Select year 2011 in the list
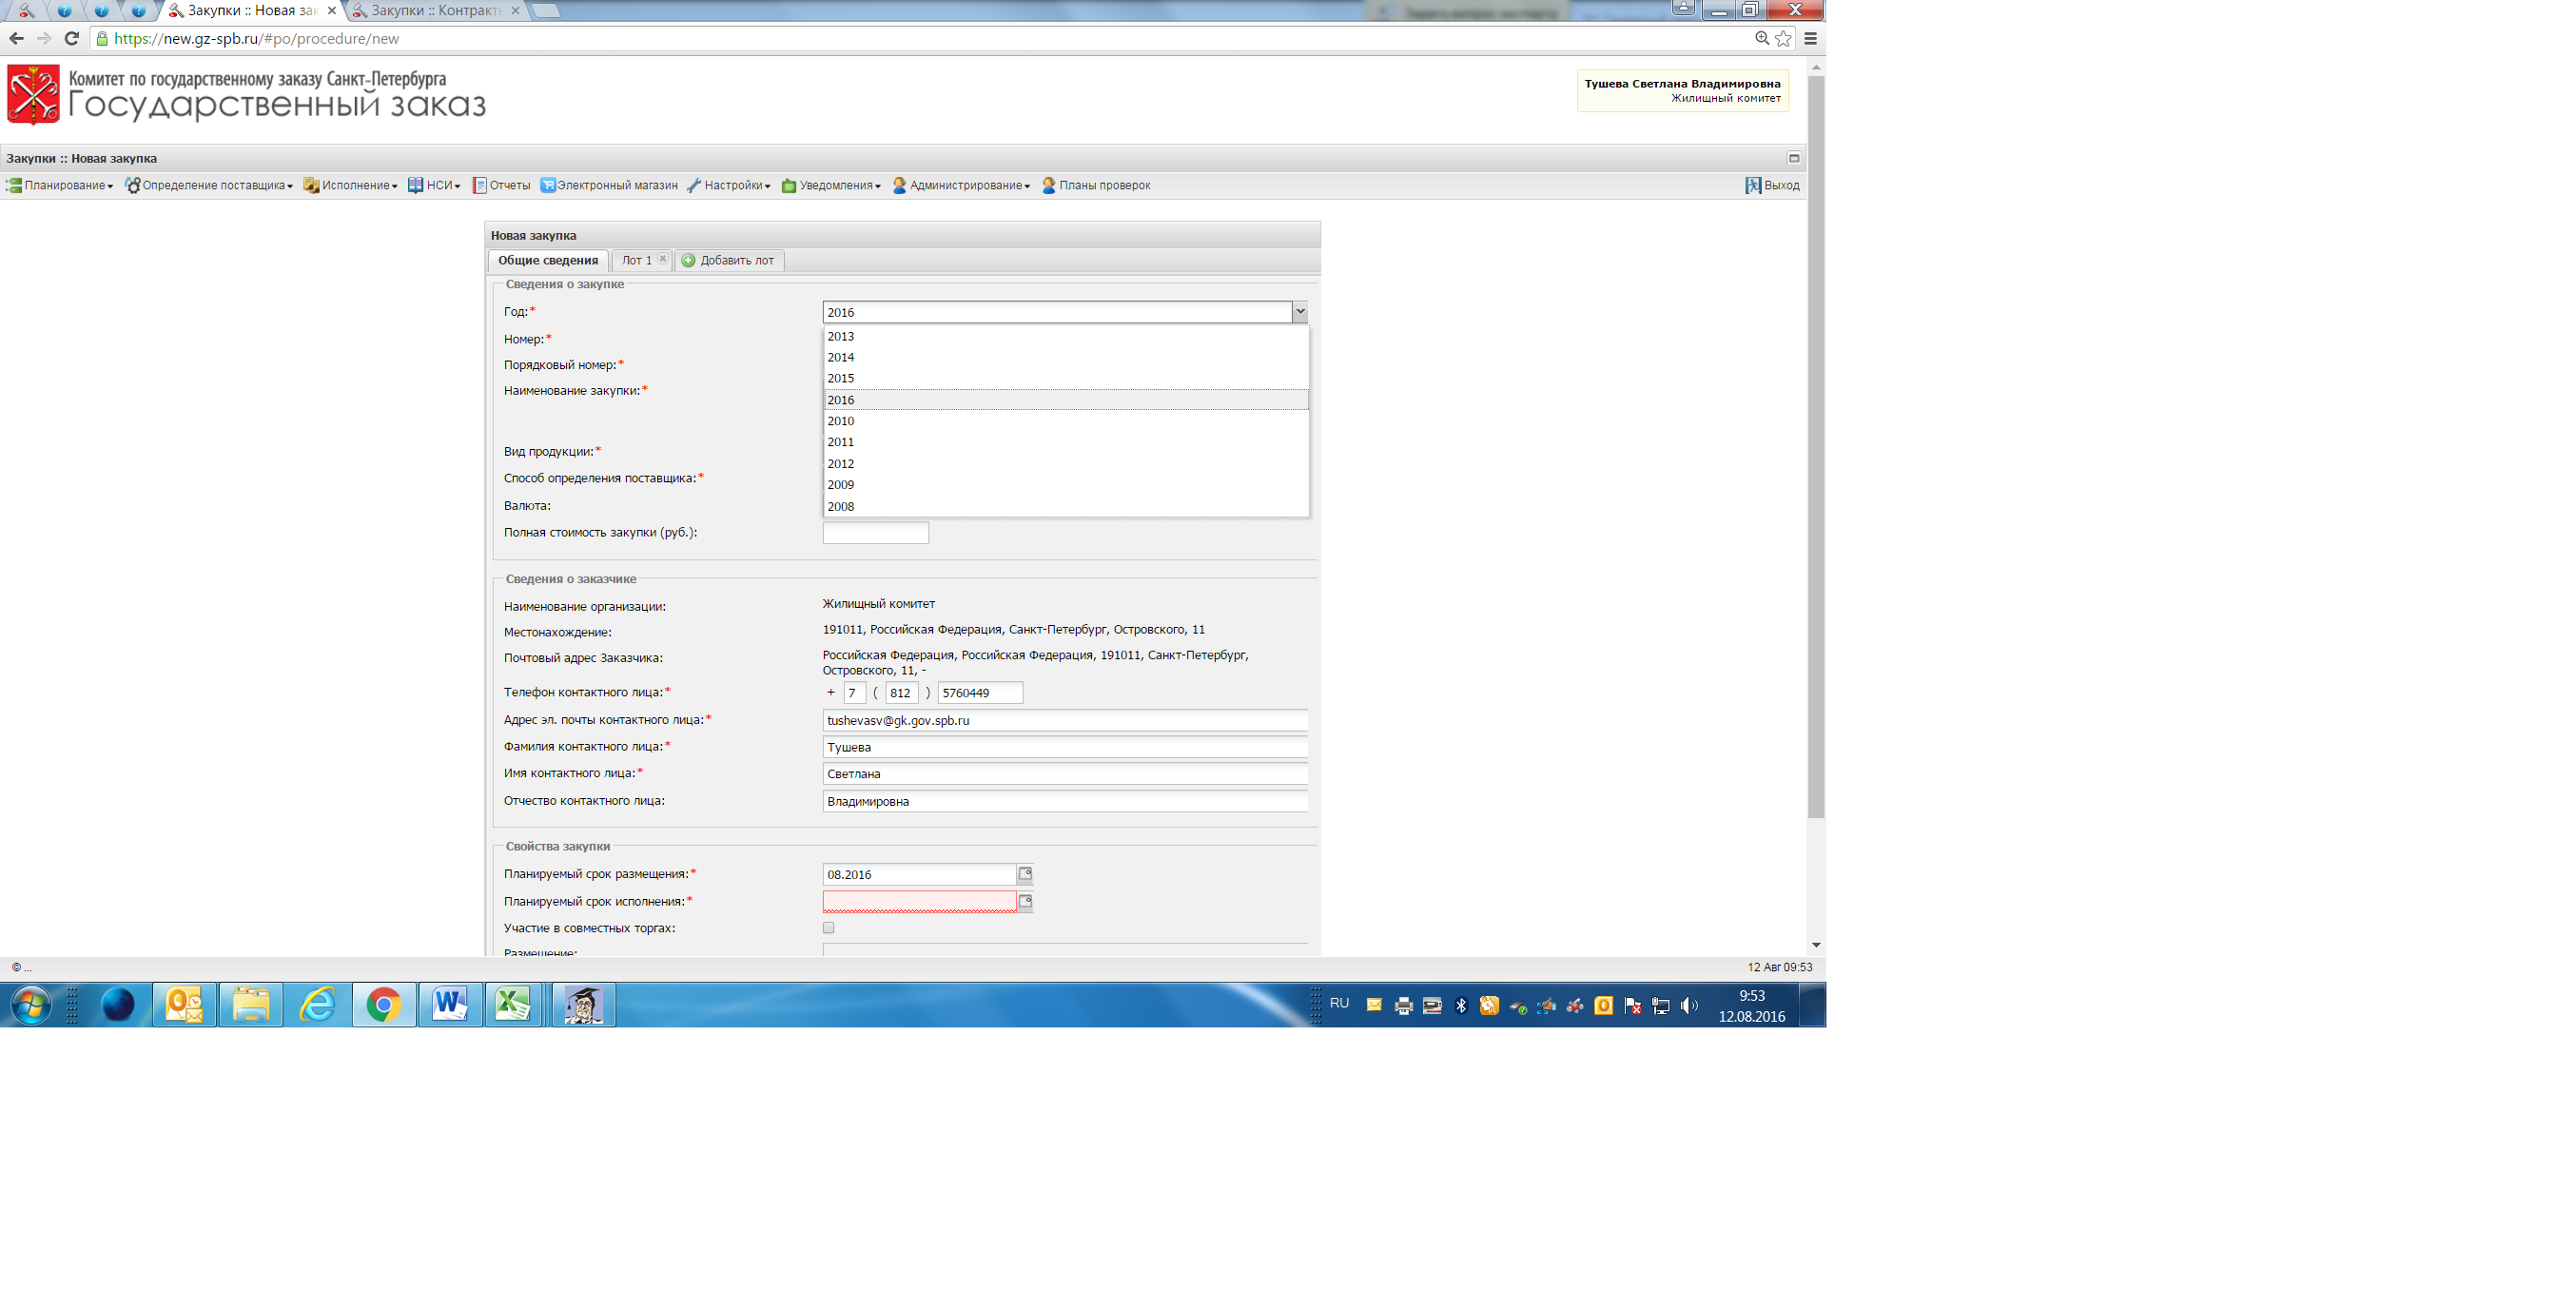Image resolution: width=2576 pixels, height=1309 pixels. 1066,442
